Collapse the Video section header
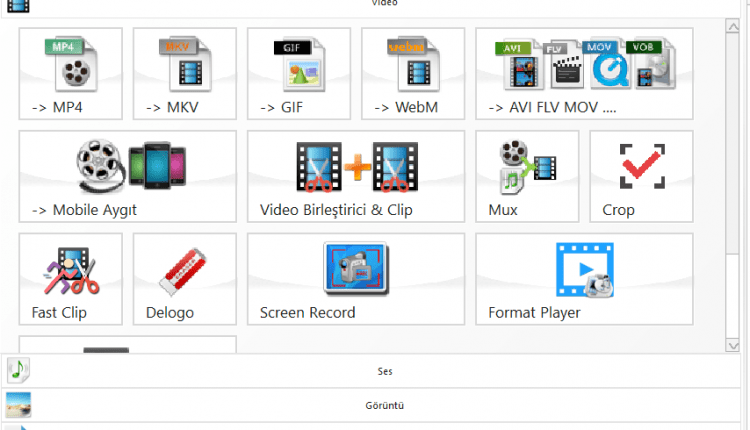The height and width of the screenshot is (430, 750). (x=384, y=4)
